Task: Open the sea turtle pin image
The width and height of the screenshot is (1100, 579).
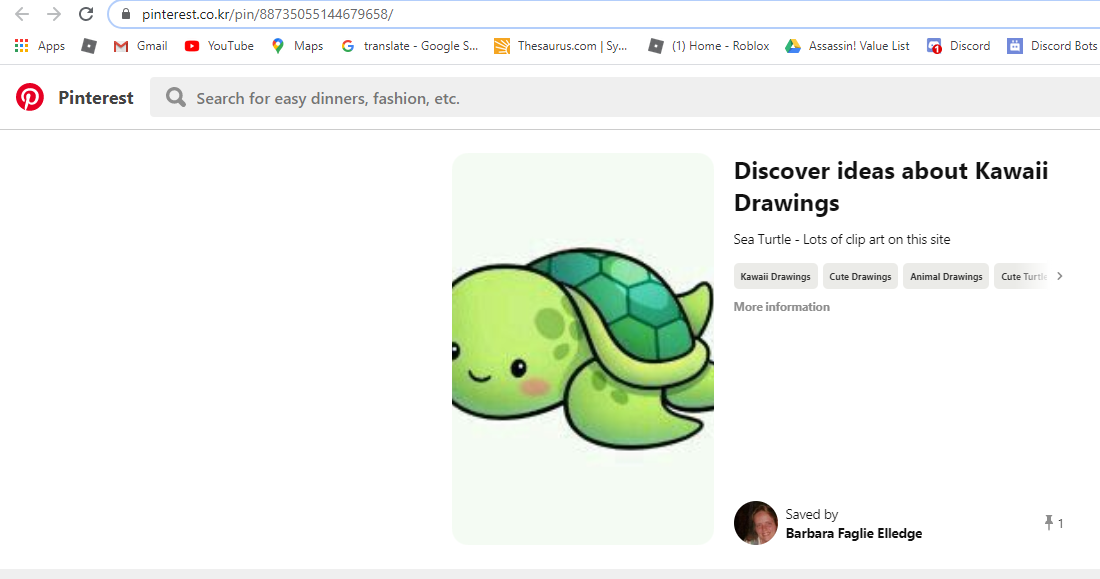Action: tap(583, 349)
